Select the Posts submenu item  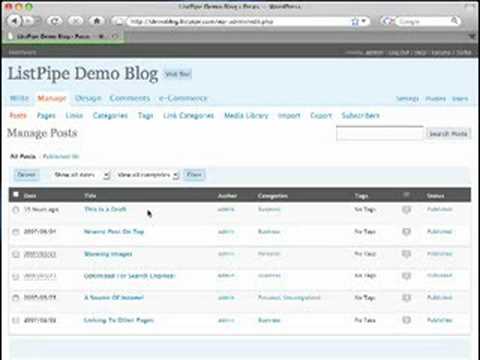(x=18, y=115)
